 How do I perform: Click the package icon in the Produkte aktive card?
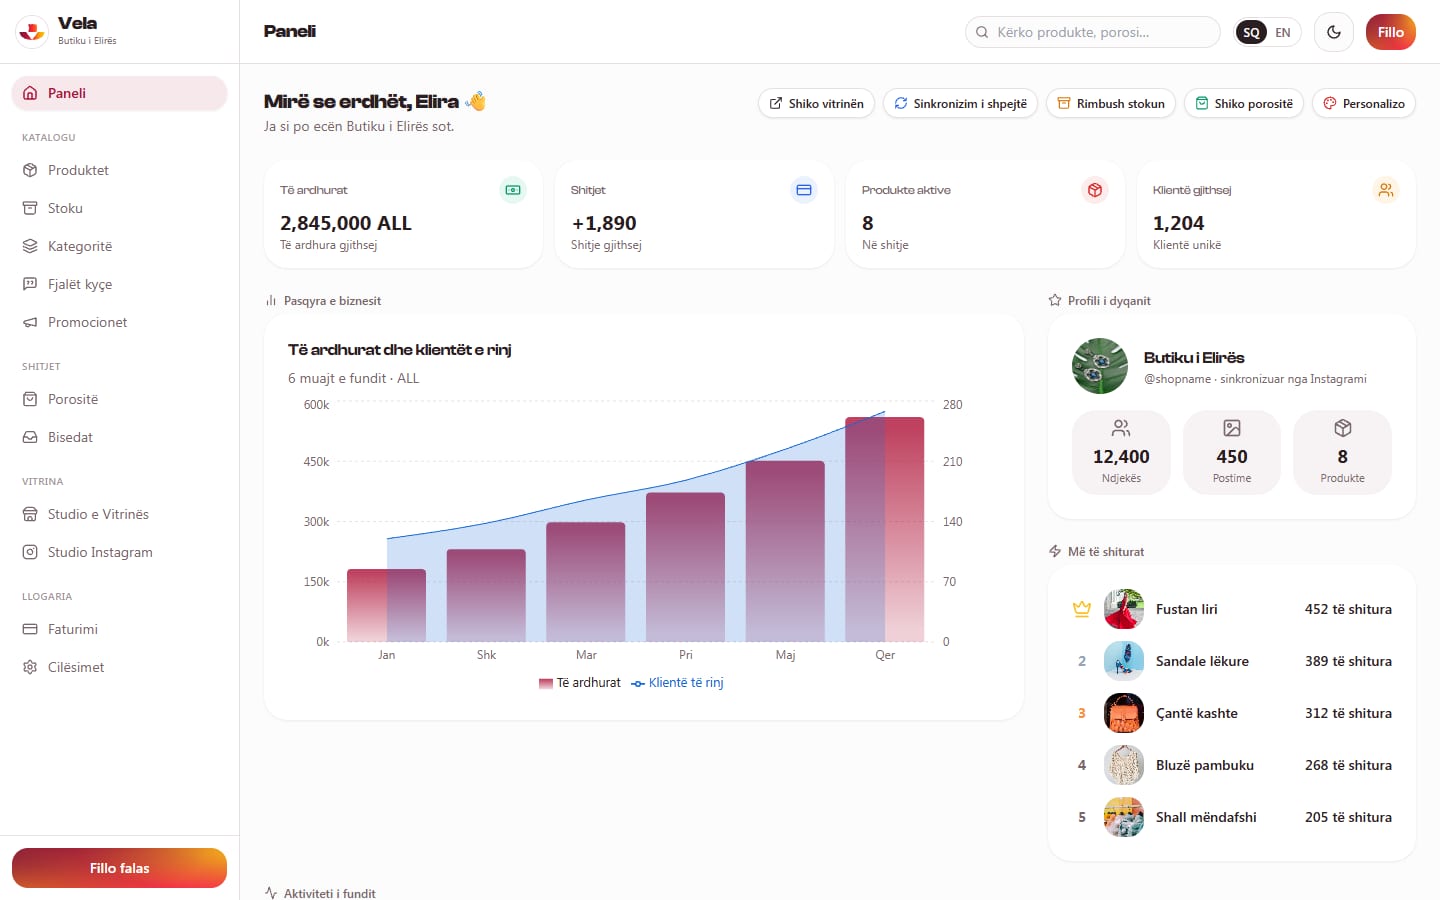(1095, 190)
